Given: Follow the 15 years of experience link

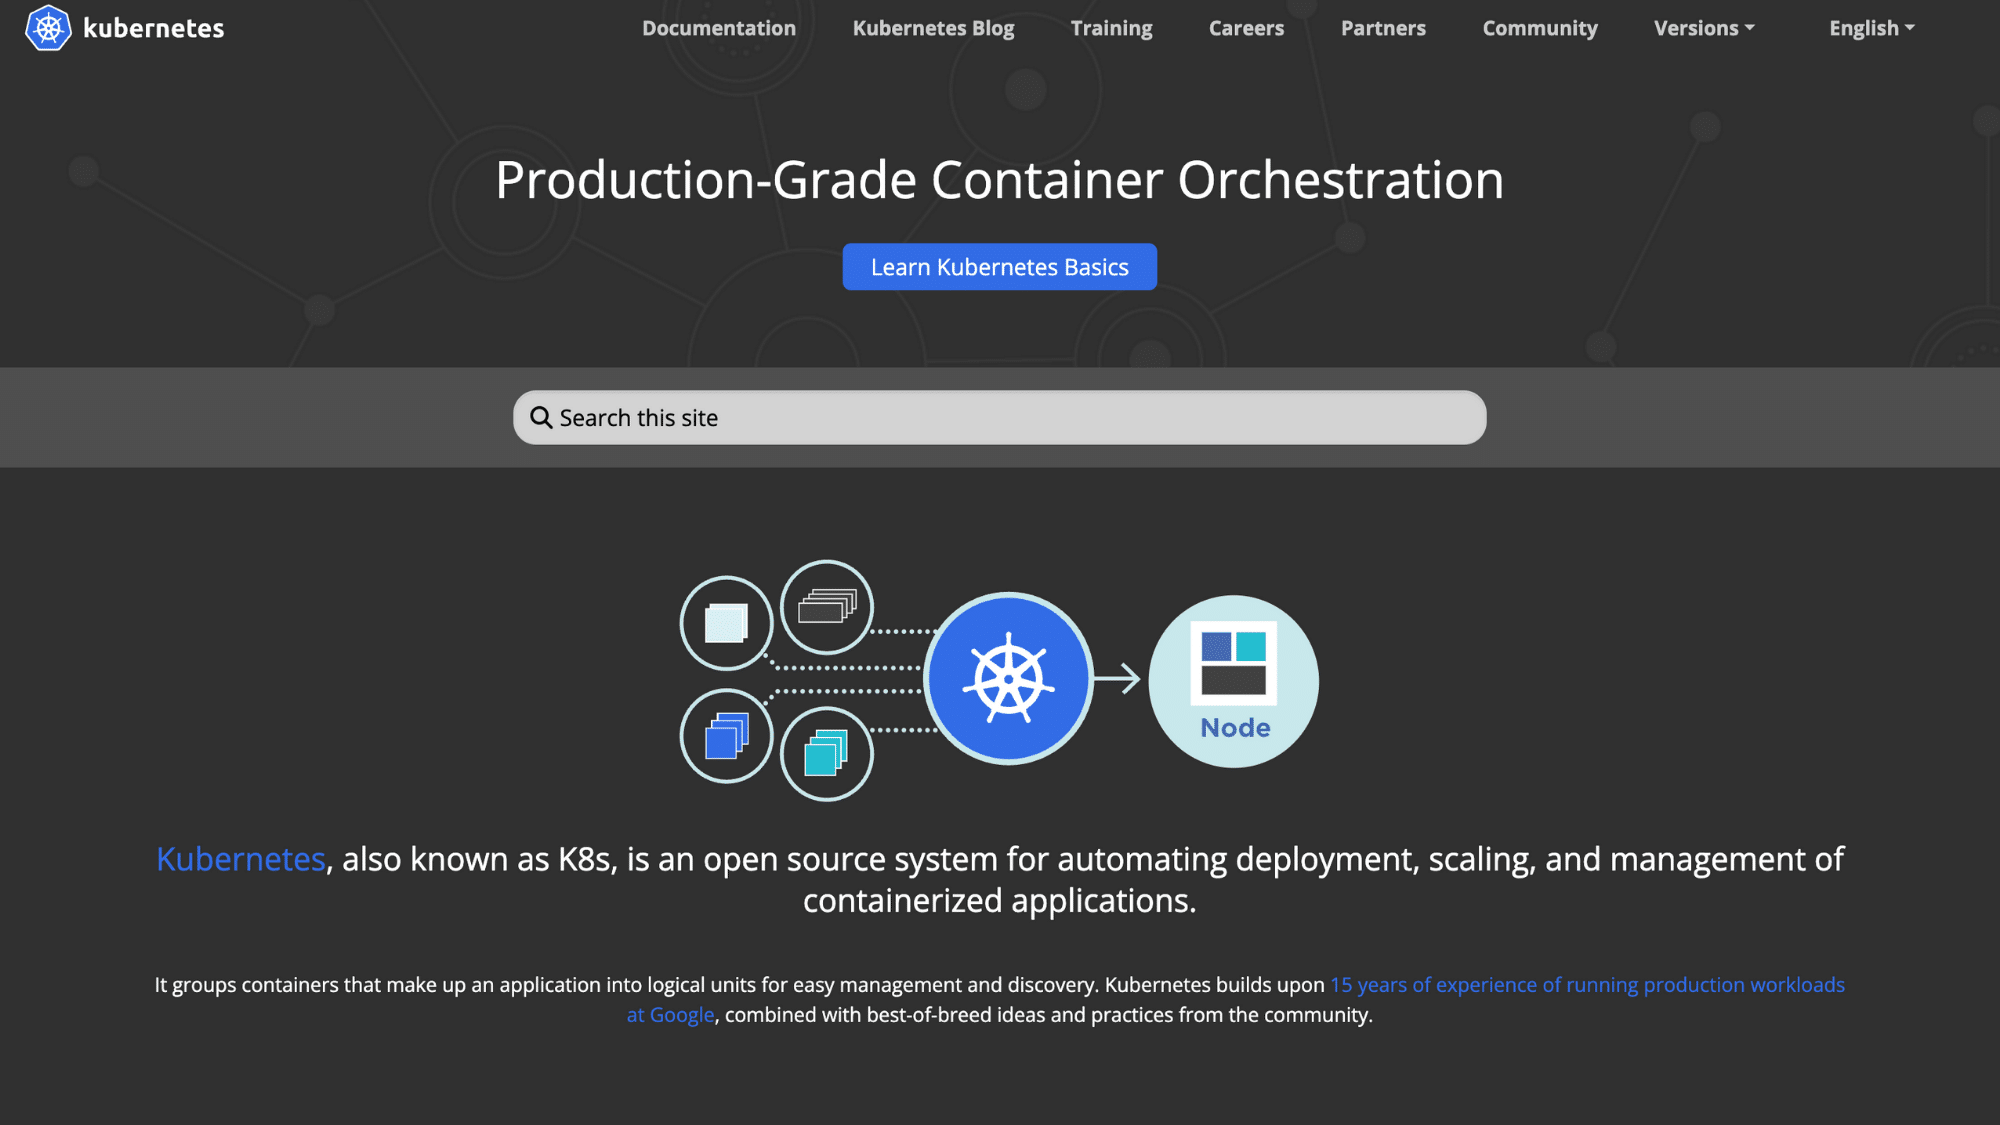Looking at the screenshot, I should 1588,984.
